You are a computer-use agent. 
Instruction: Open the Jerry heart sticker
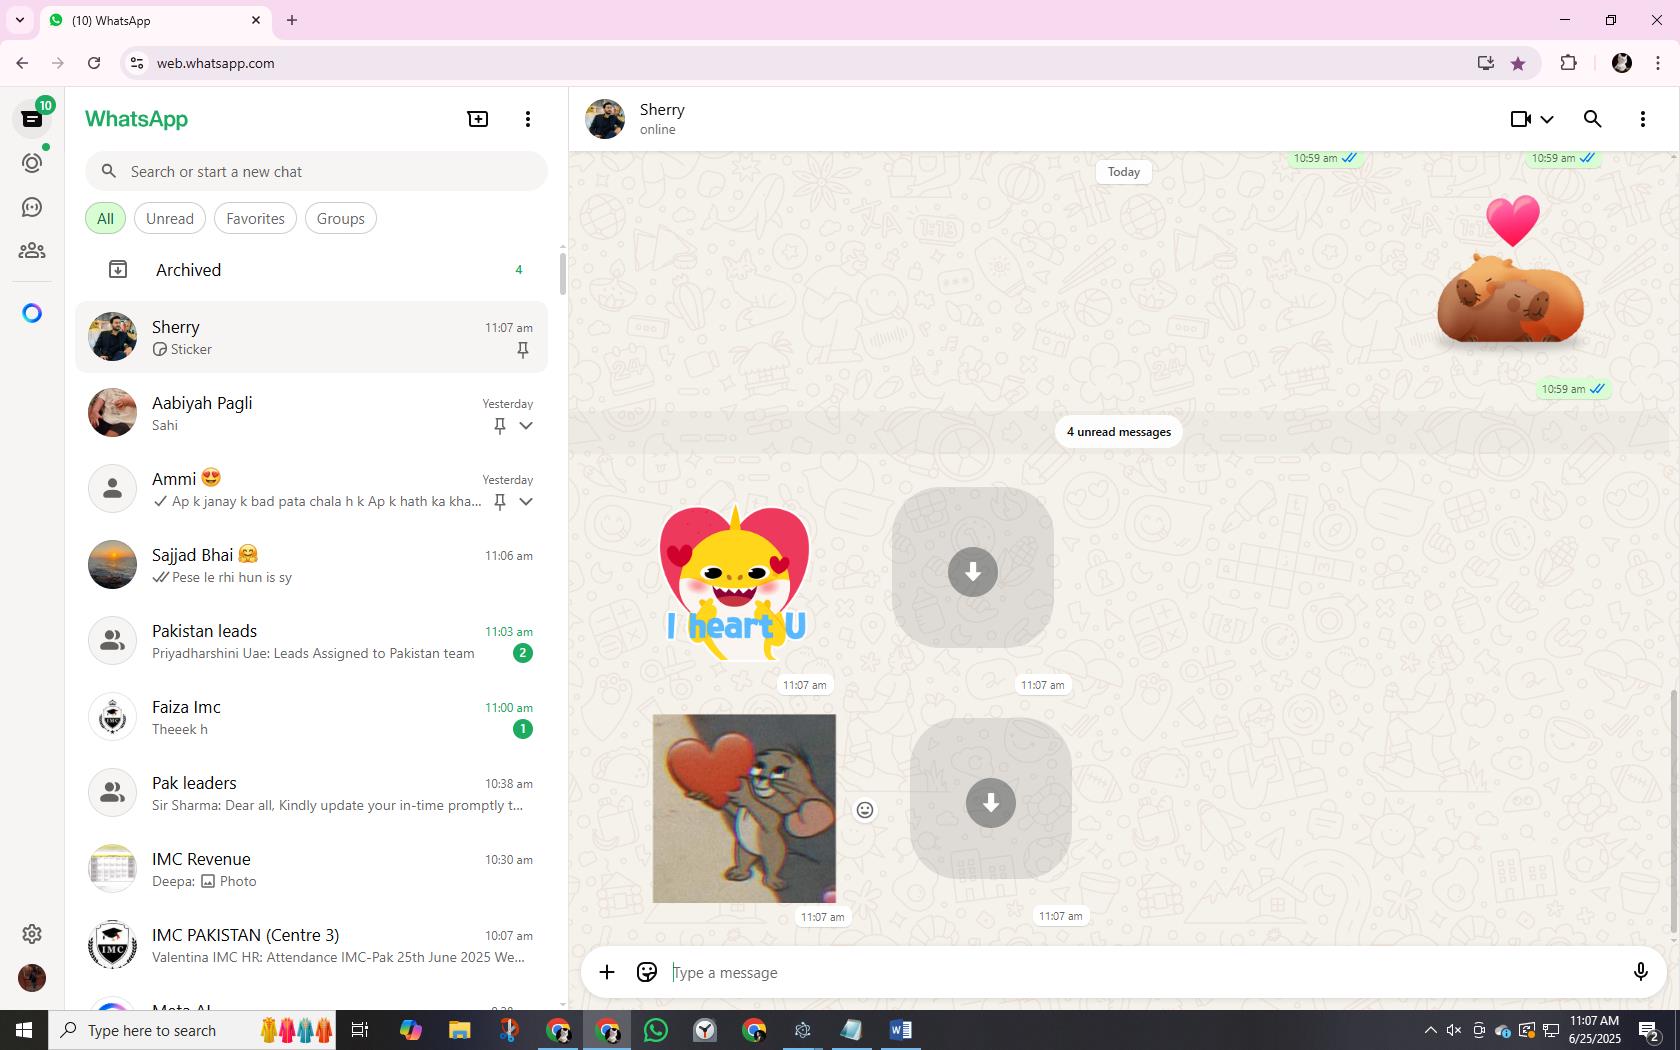(x=744, y=808)
